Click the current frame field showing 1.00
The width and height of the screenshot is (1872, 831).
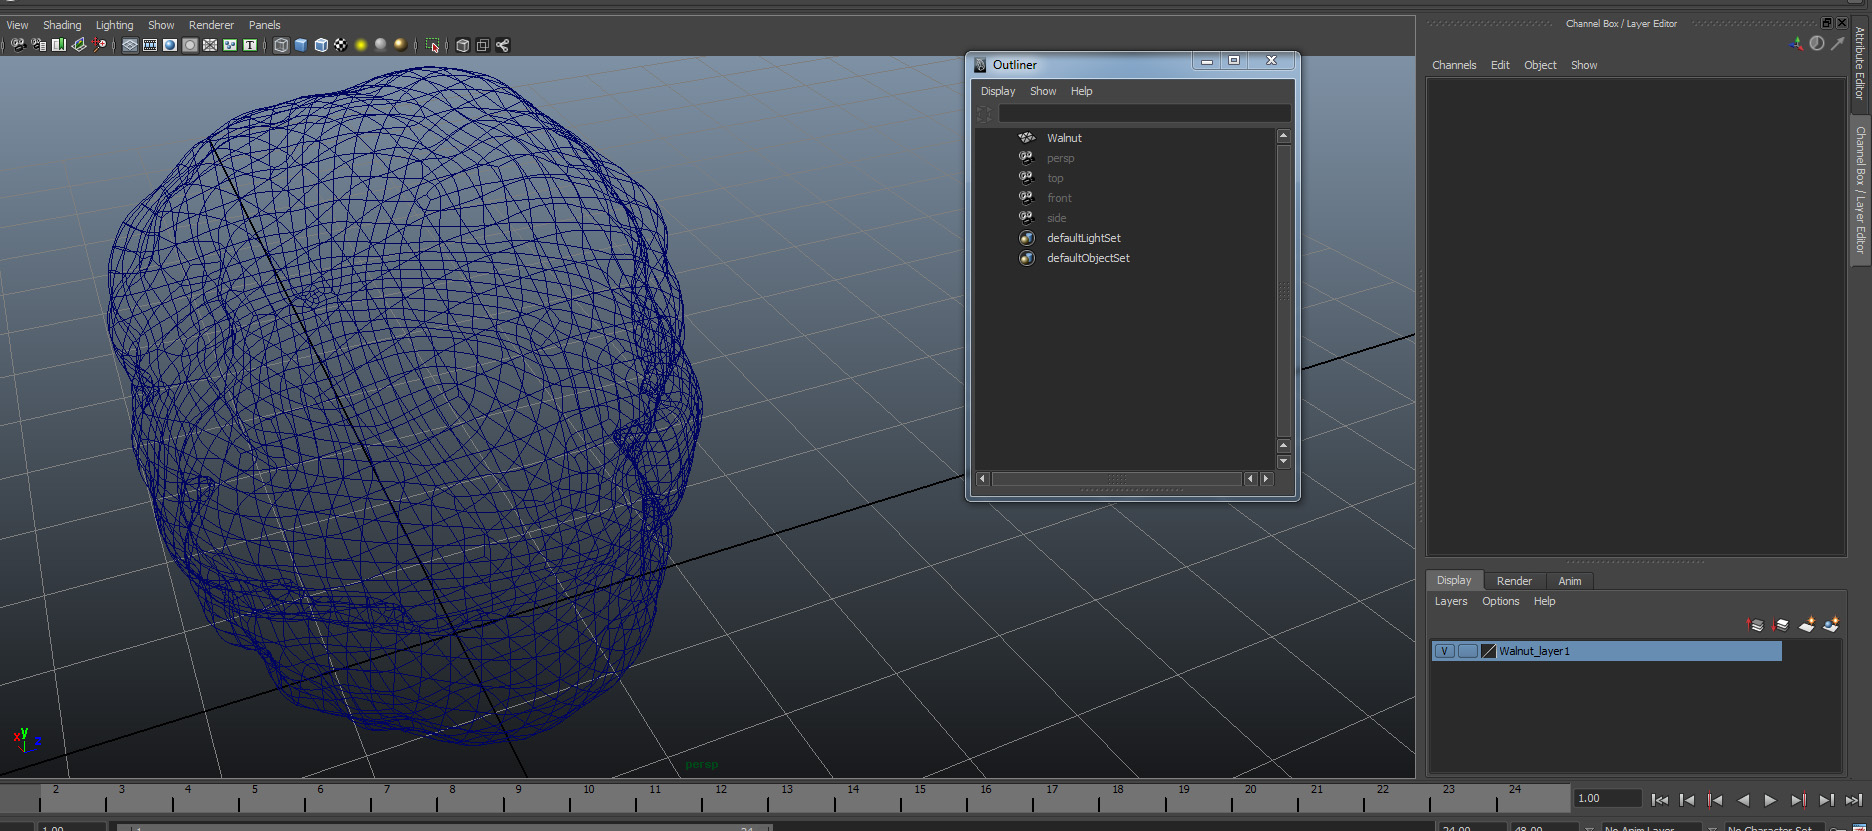click(1608, 798)
